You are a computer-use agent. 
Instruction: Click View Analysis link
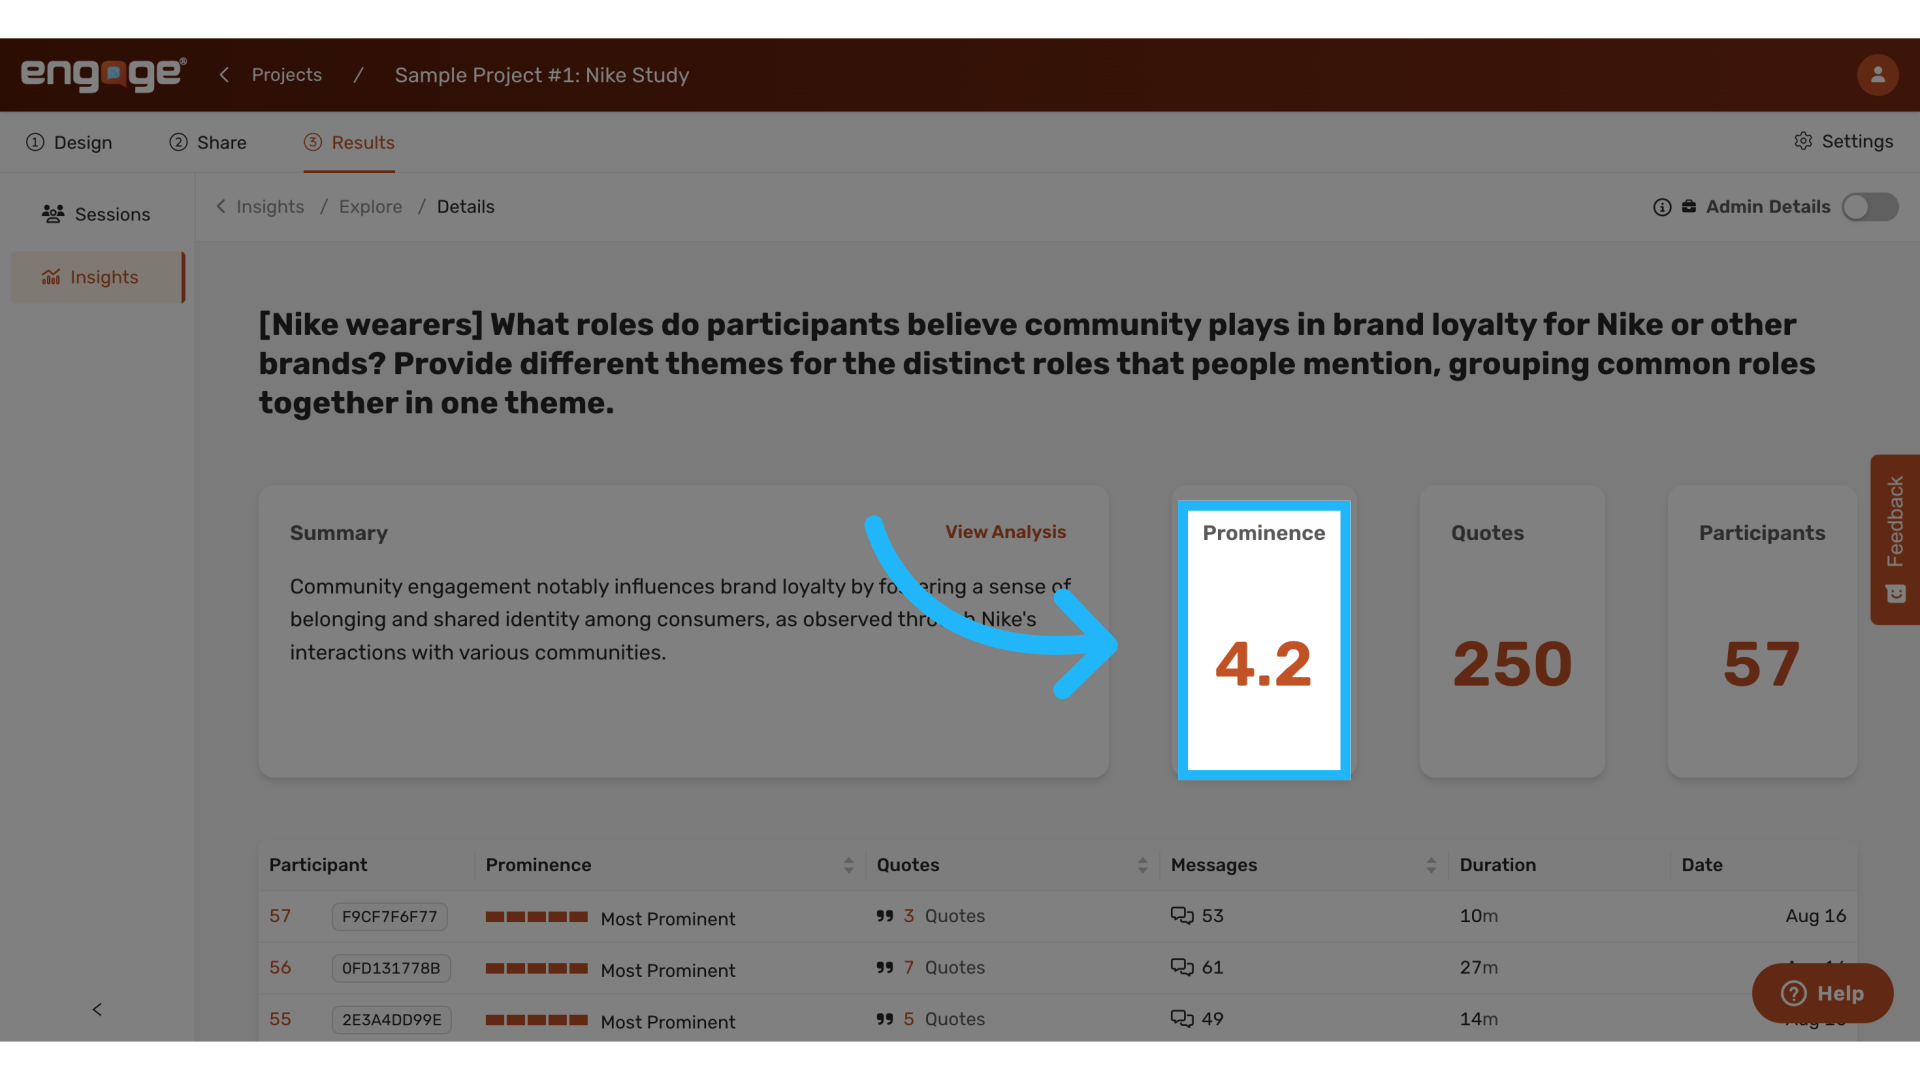1006,532
